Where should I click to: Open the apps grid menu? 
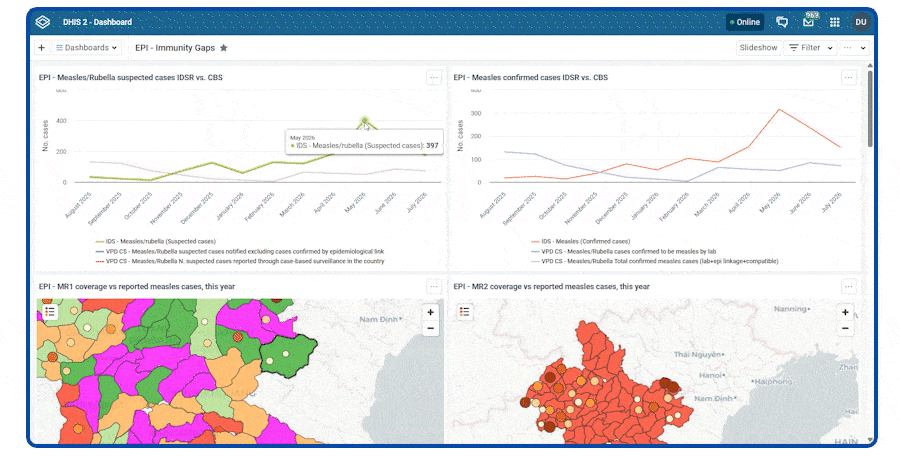835,22
